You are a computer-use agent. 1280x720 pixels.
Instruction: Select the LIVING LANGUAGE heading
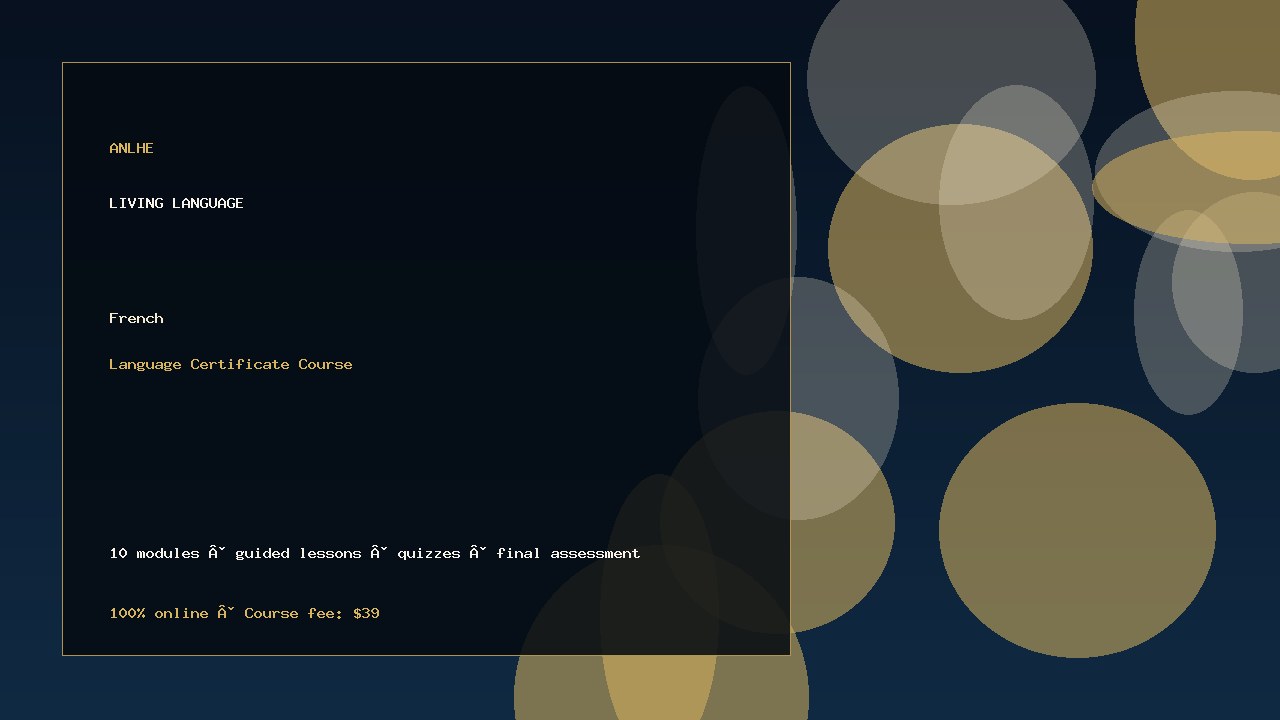tap(176, 203)
